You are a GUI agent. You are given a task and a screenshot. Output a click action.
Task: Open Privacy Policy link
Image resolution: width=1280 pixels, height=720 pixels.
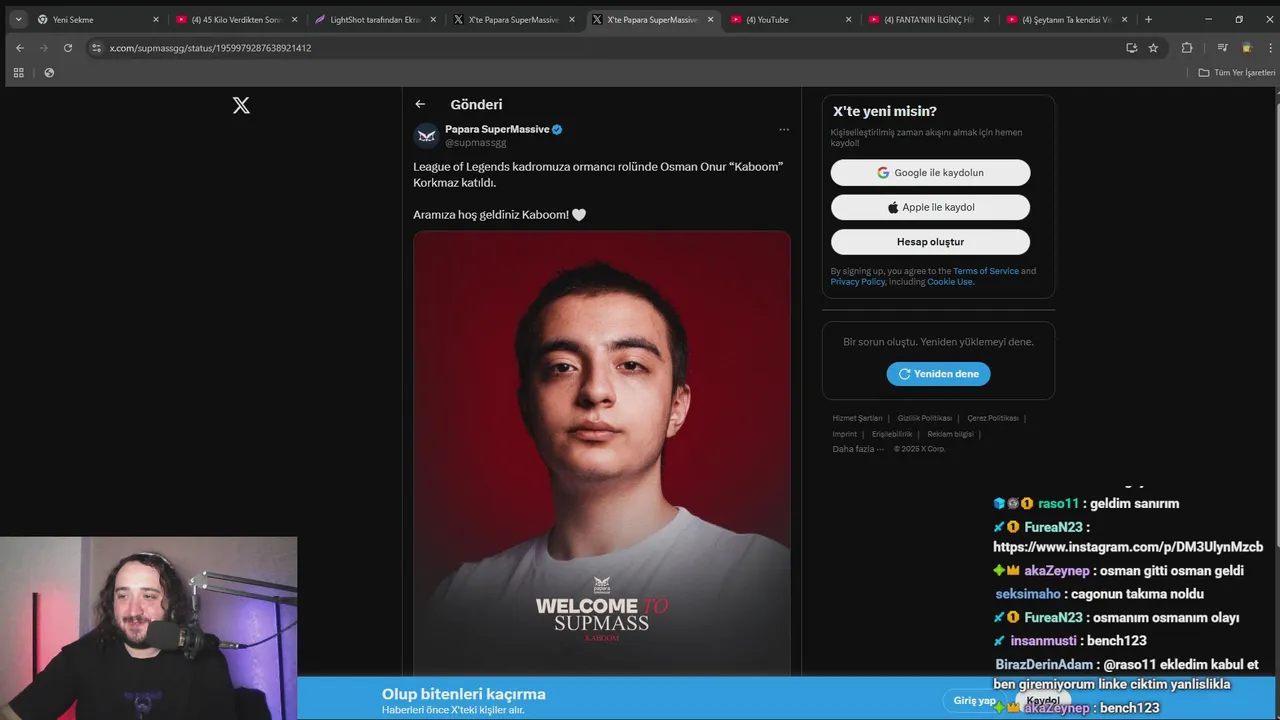click(x=858, y=282)
